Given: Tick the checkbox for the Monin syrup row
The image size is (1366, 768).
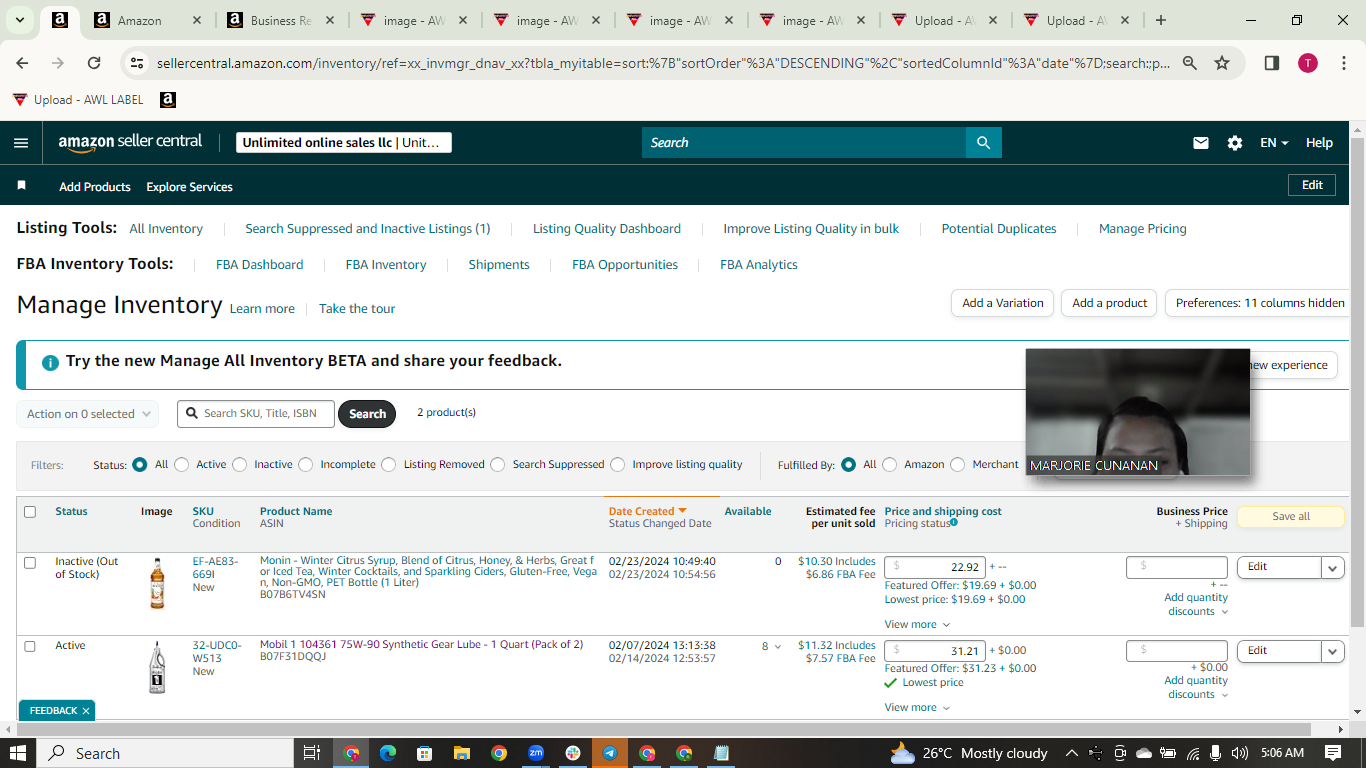Looking at the screenshot, I should tap(30, 563).
